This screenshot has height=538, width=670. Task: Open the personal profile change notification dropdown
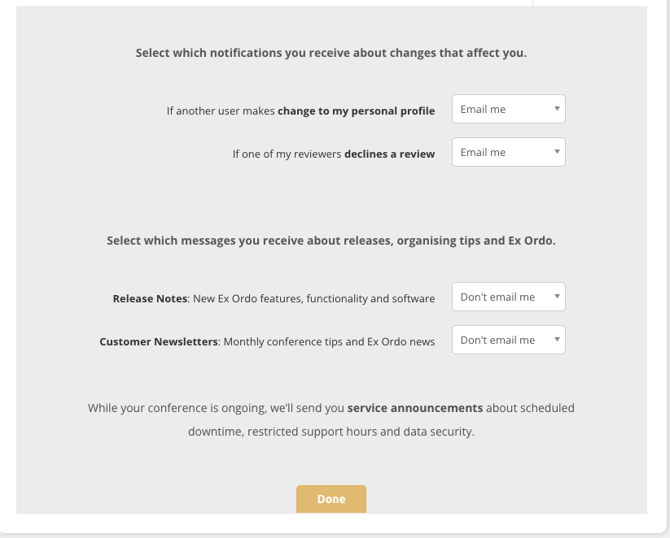(x=508, y=109)
